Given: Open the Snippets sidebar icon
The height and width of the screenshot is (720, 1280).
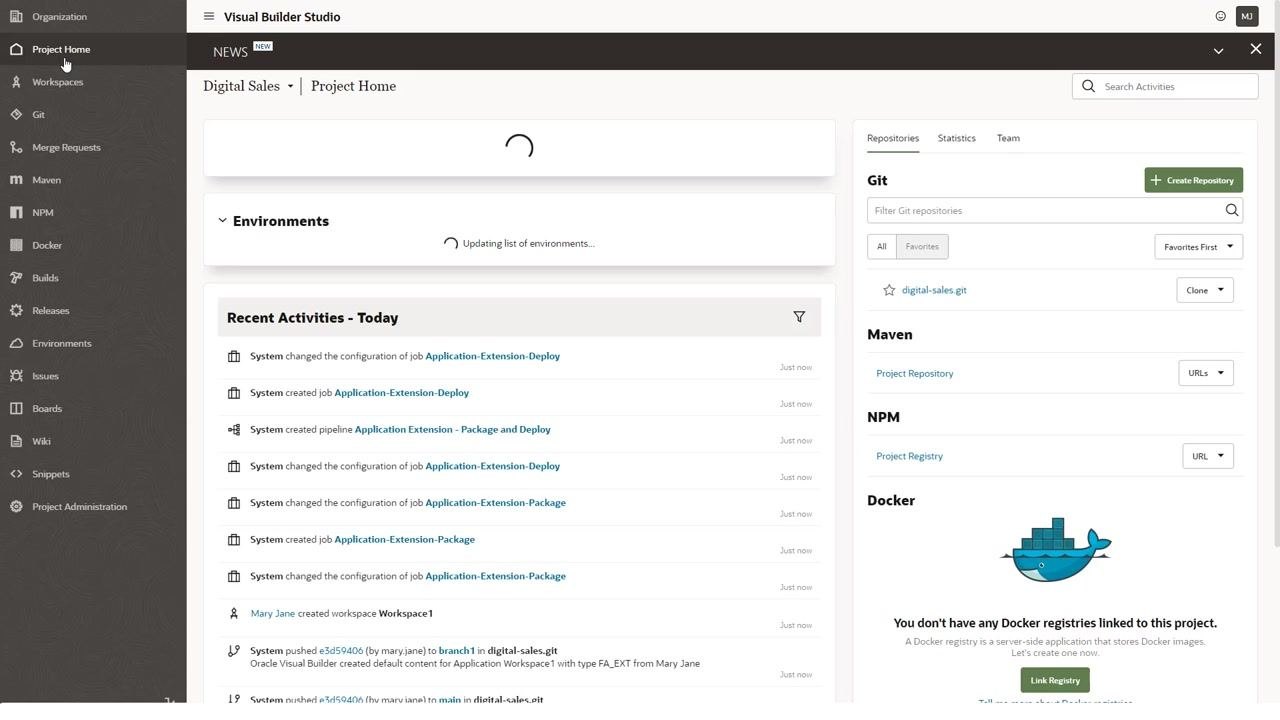Looking at the screenshot, I should tap(16, 474).
